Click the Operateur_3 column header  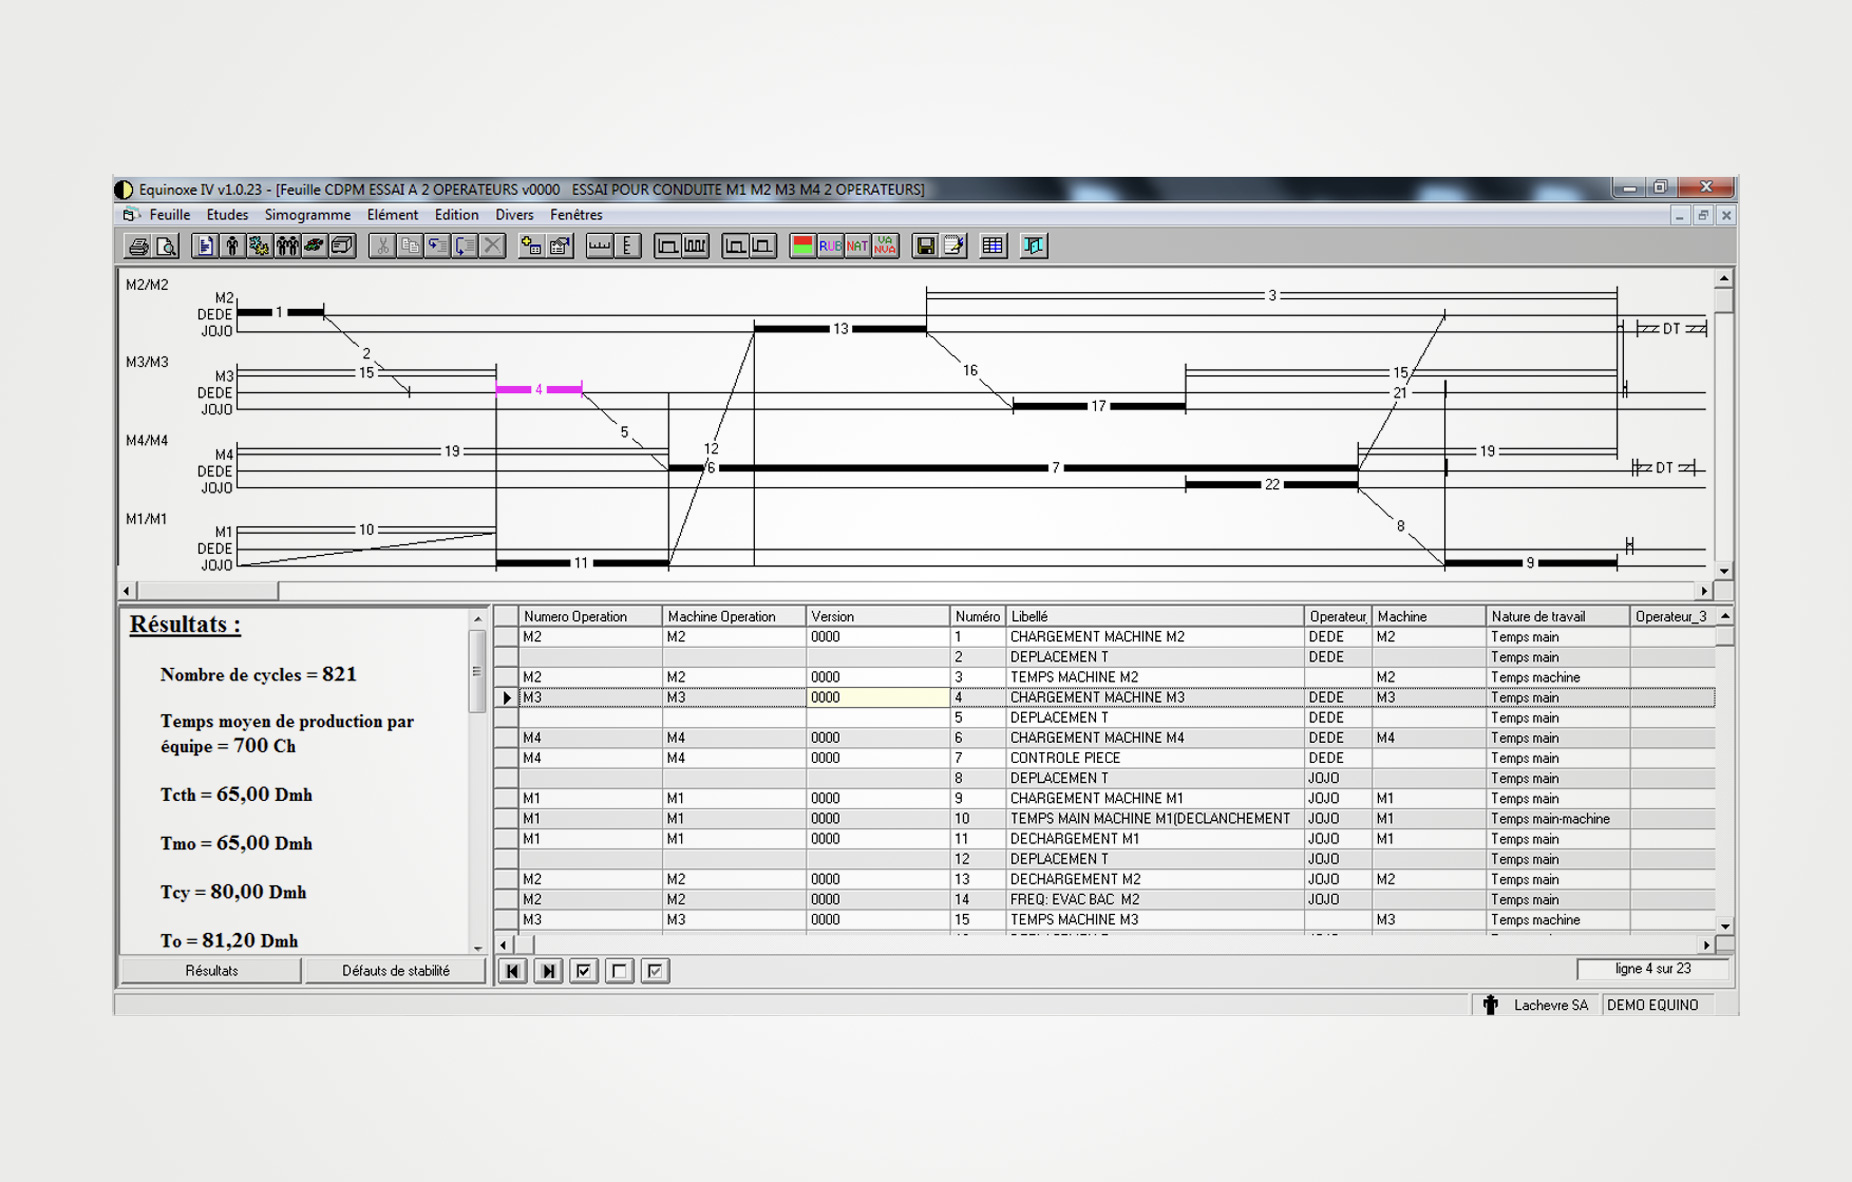tap(1673, 617)
